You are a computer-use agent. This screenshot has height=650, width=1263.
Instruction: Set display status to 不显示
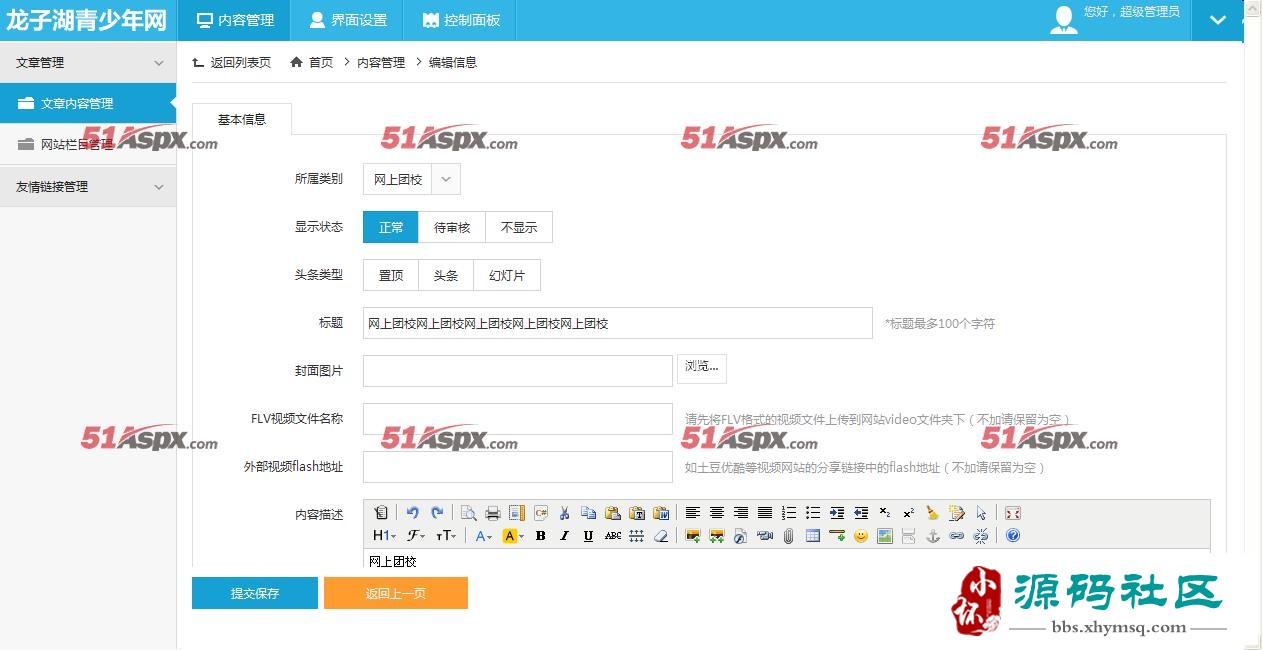click(x=519, y=227)
